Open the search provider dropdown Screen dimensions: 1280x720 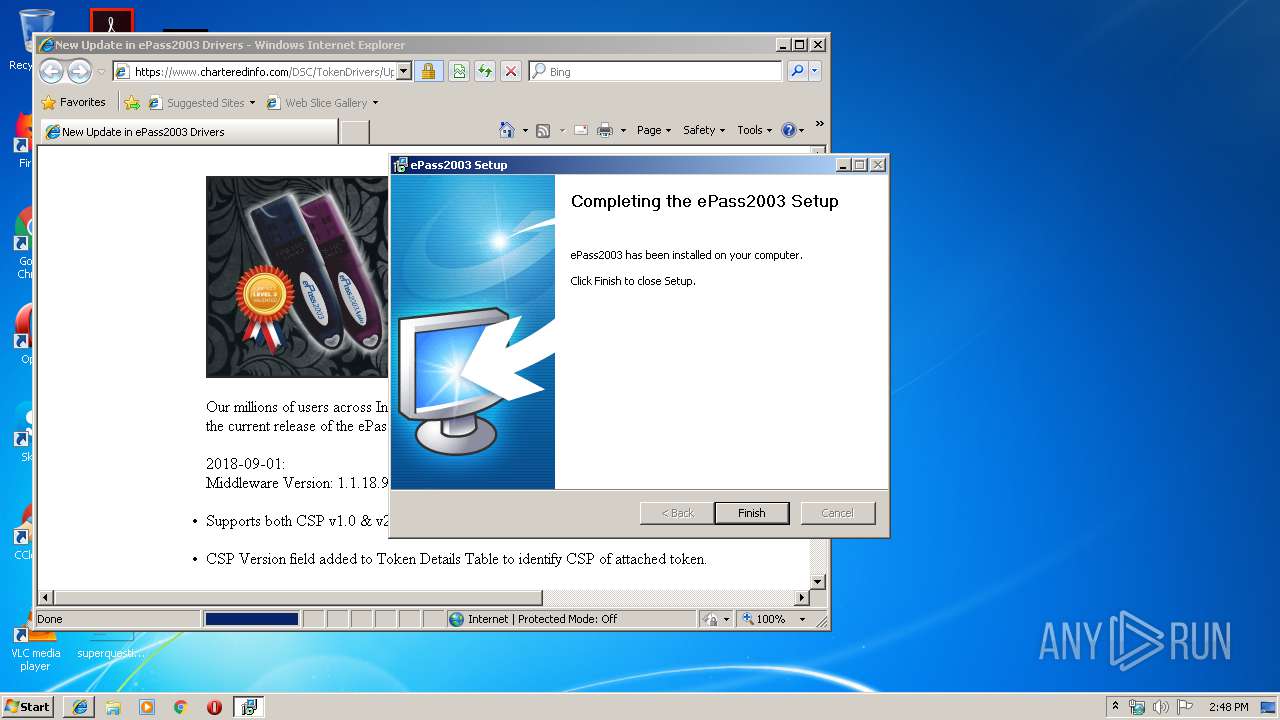(x=815, y=71)
